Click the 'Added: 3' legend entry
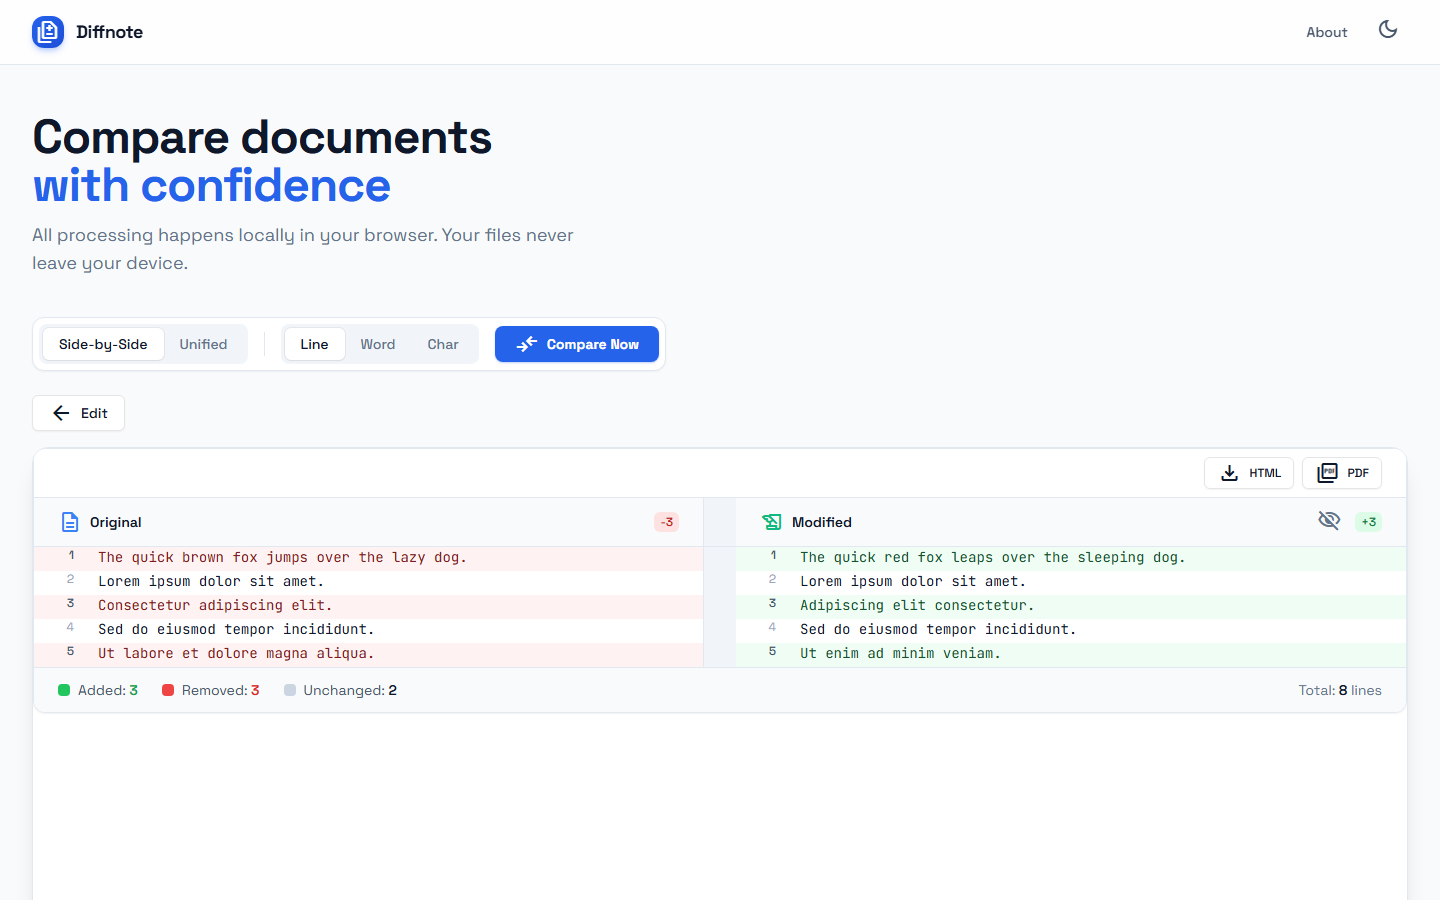Viewport: 1440px width, 900px height. pyautogui.click(x=98, y=690)
